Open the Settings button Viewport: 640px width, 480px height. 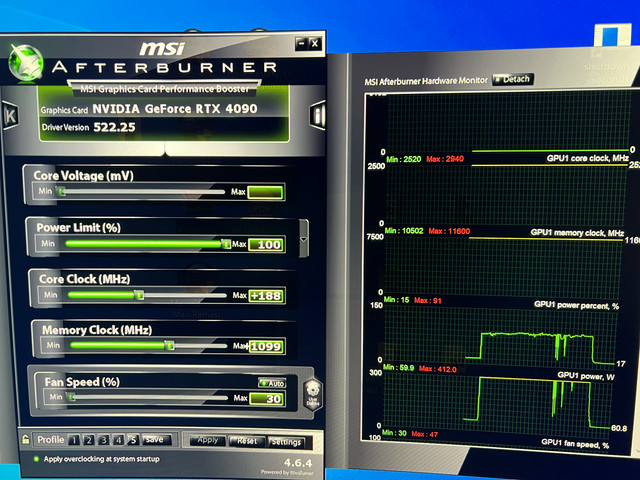287,442
